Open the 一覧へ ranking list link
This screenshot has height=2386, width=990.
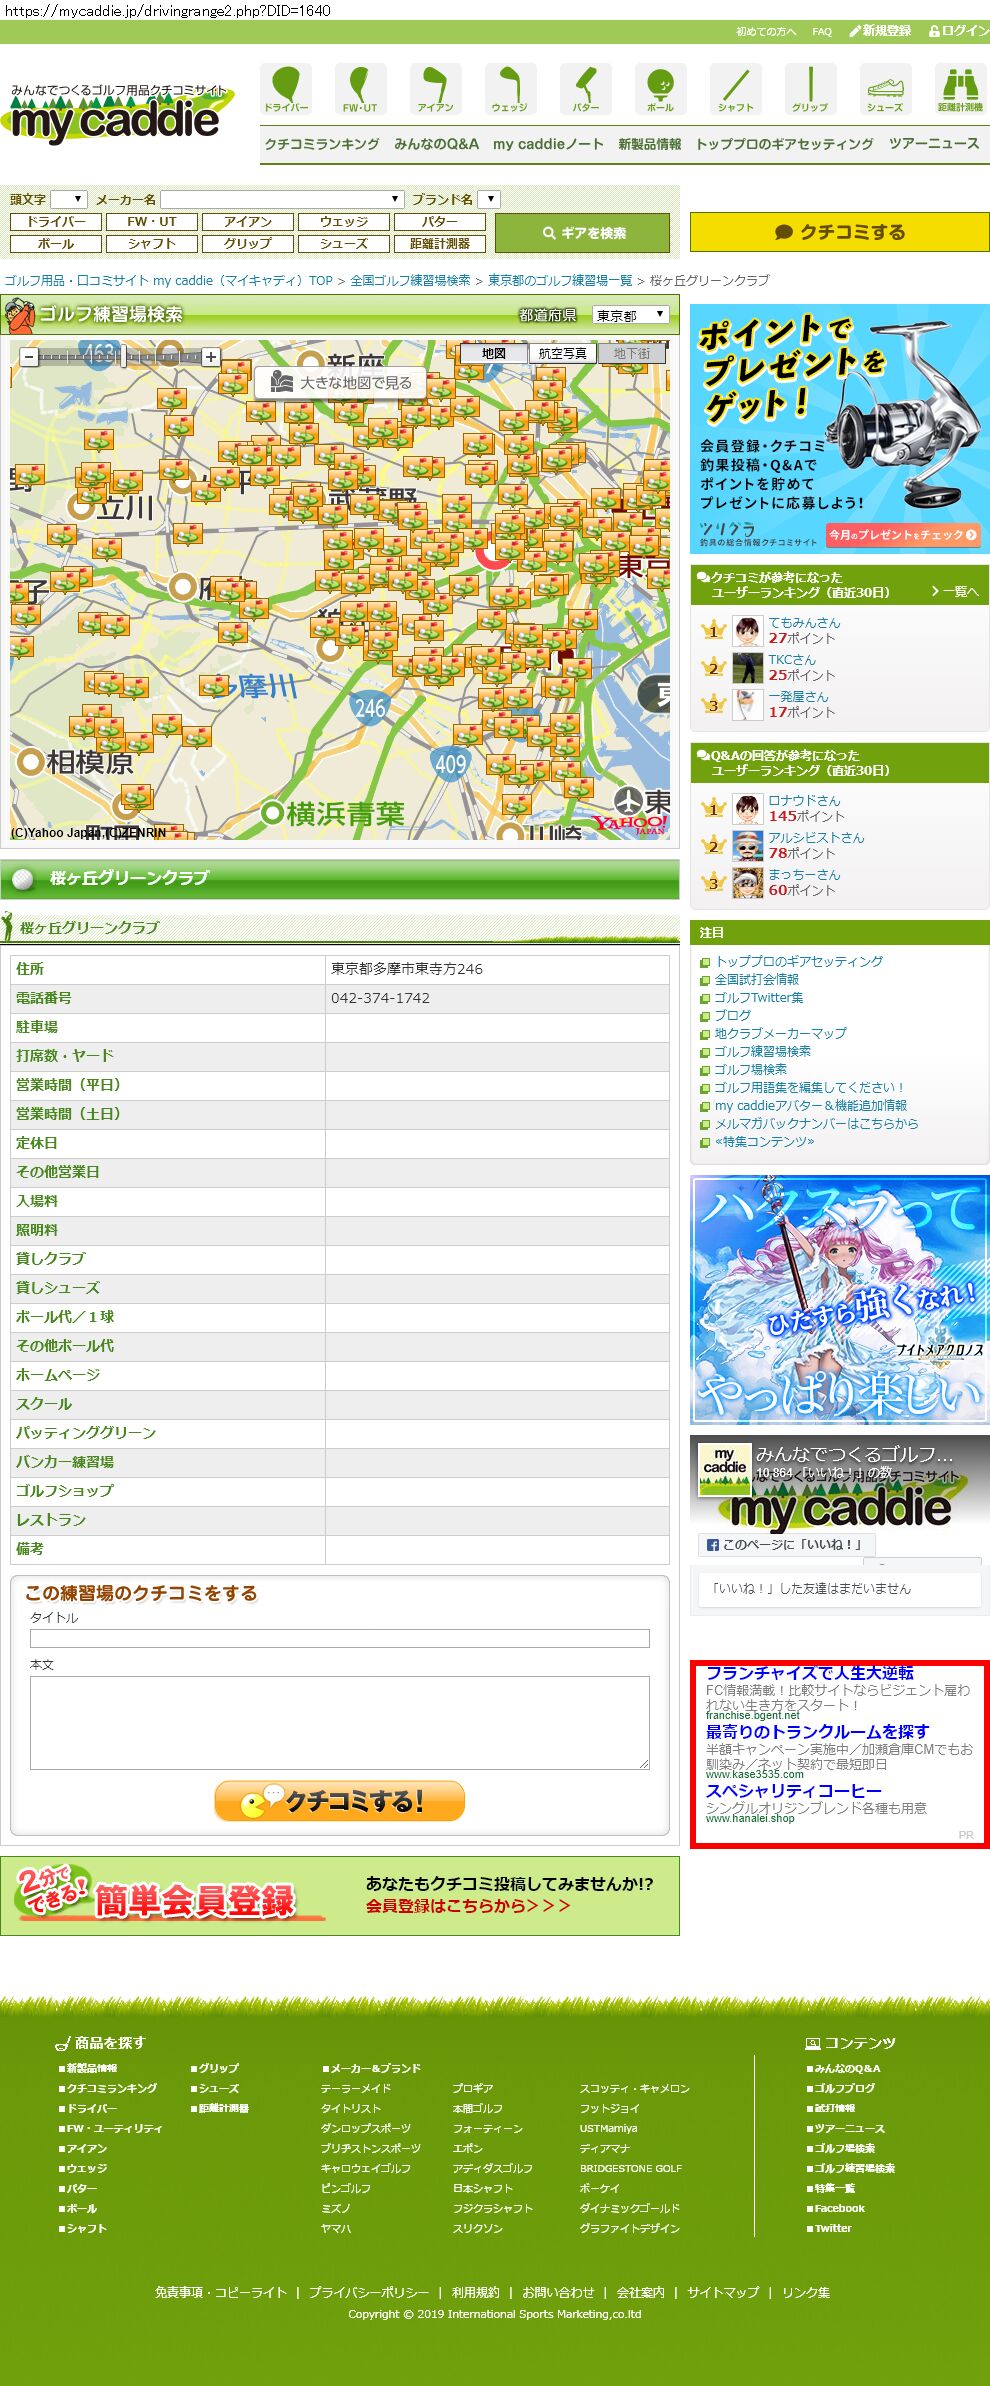pyautogui.click(x=955, y=592)
